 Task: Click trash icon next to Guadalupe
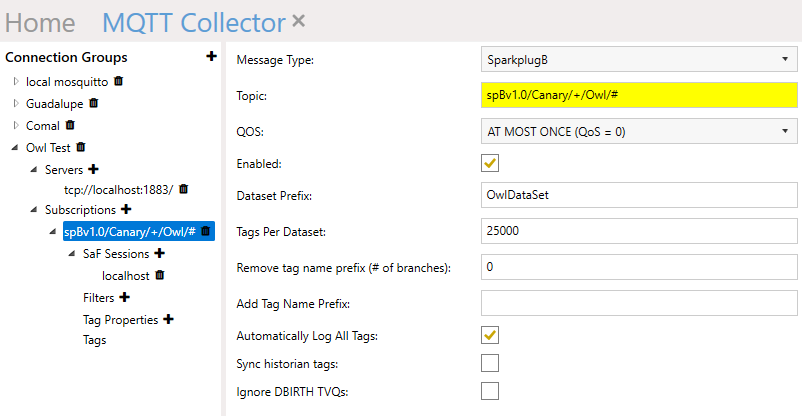pyautogui.click(x=94, y=103)
